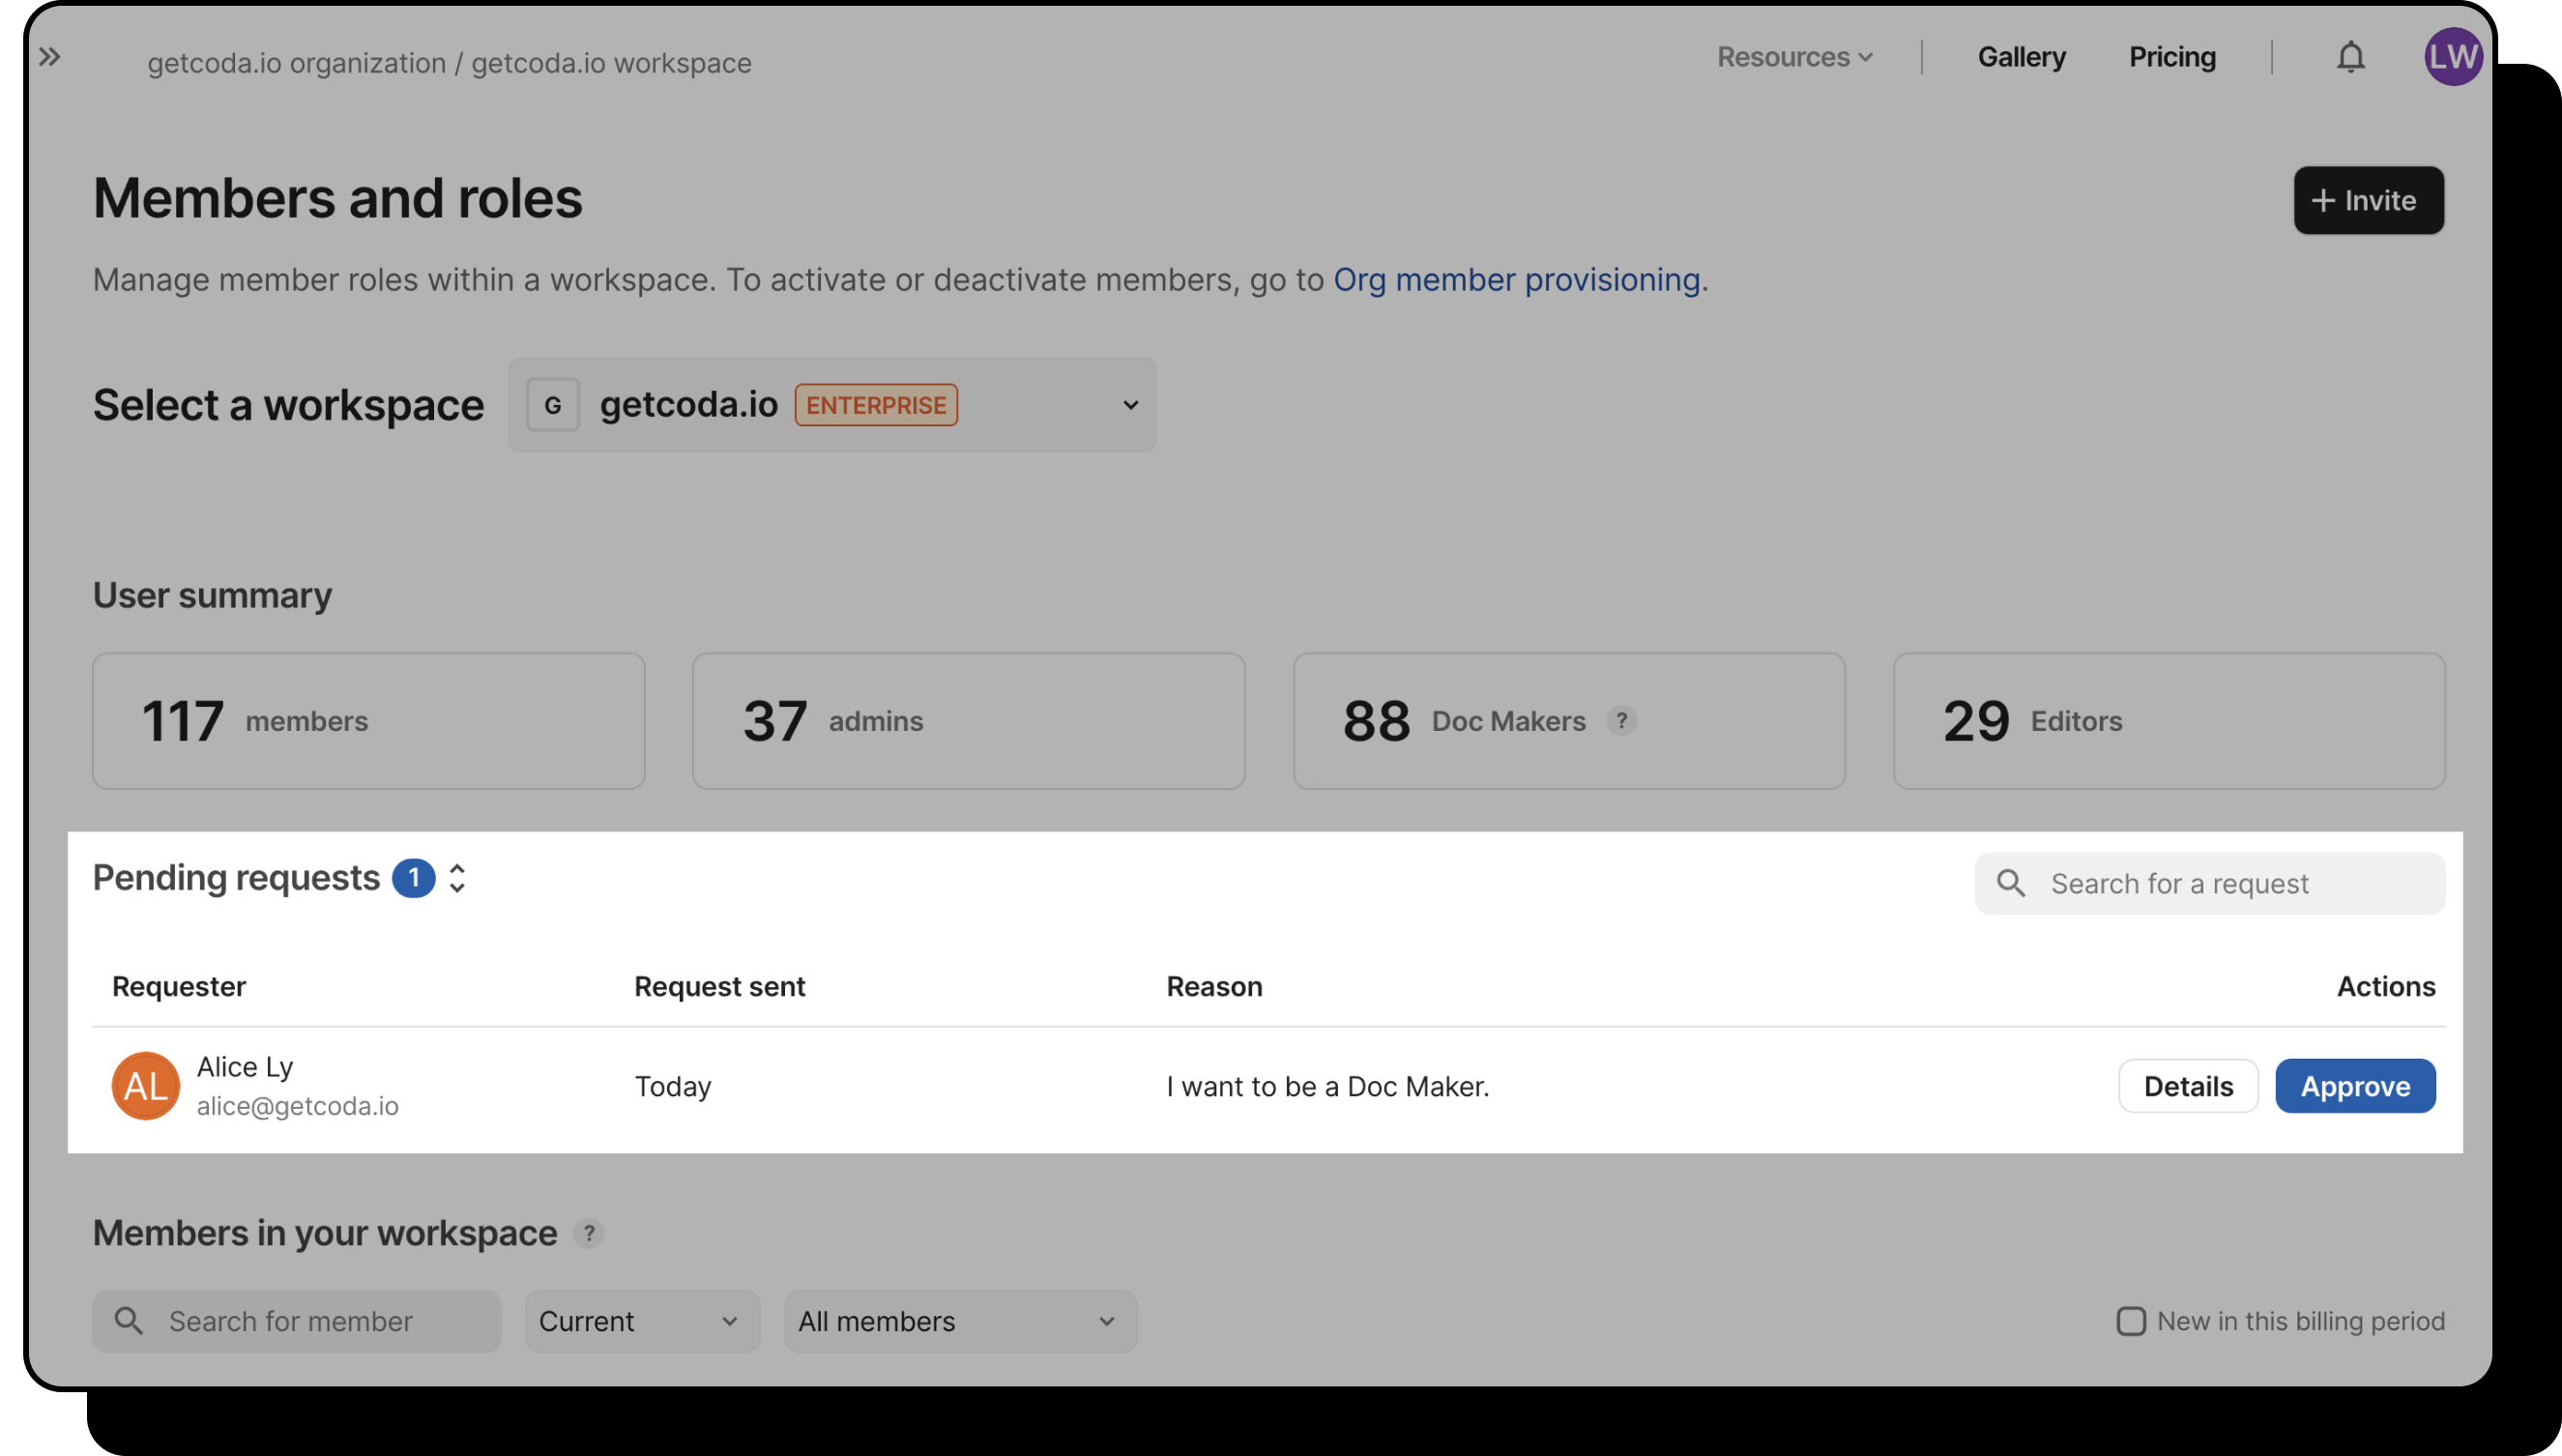The image size is (2562, 1456).
Task: Open the Current status filter dropdown
Action: [x=642, y=1321]
